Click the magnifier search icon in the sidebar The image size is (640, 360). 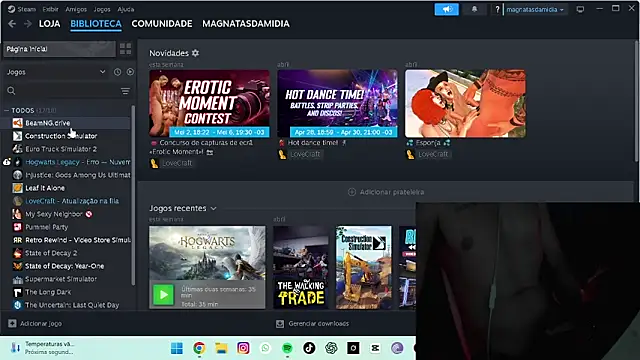click(x=11, y=91)
